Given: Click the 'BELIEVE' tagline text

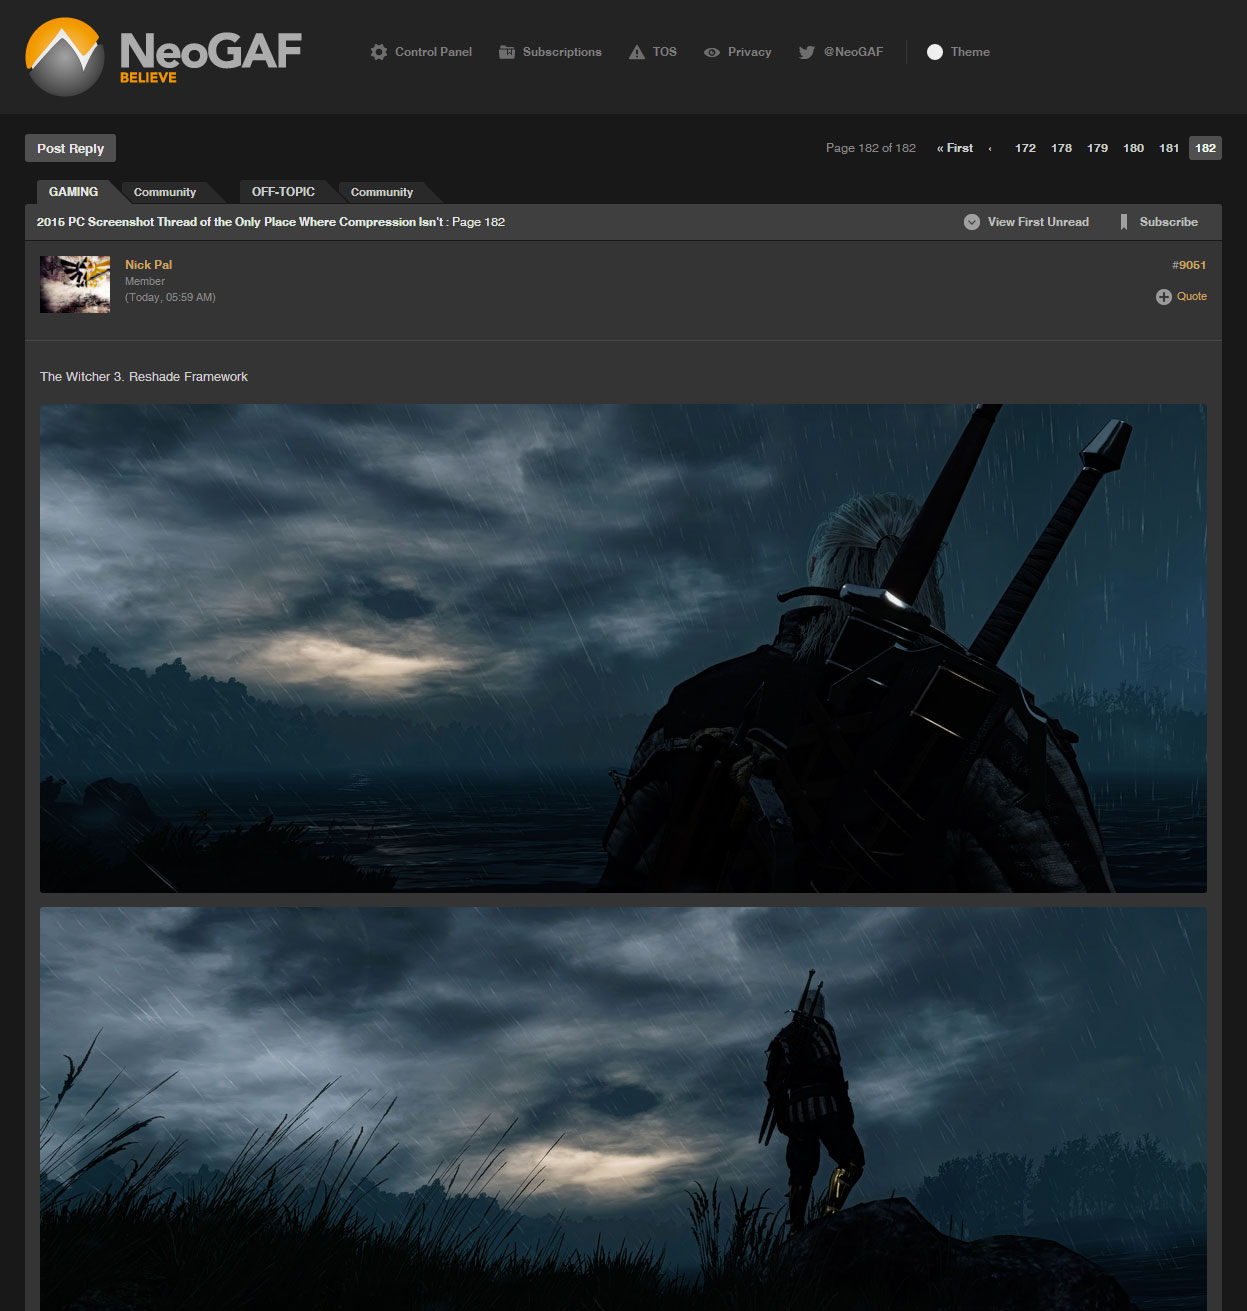Looking at the screenshot, I should (x=148, y=78).
